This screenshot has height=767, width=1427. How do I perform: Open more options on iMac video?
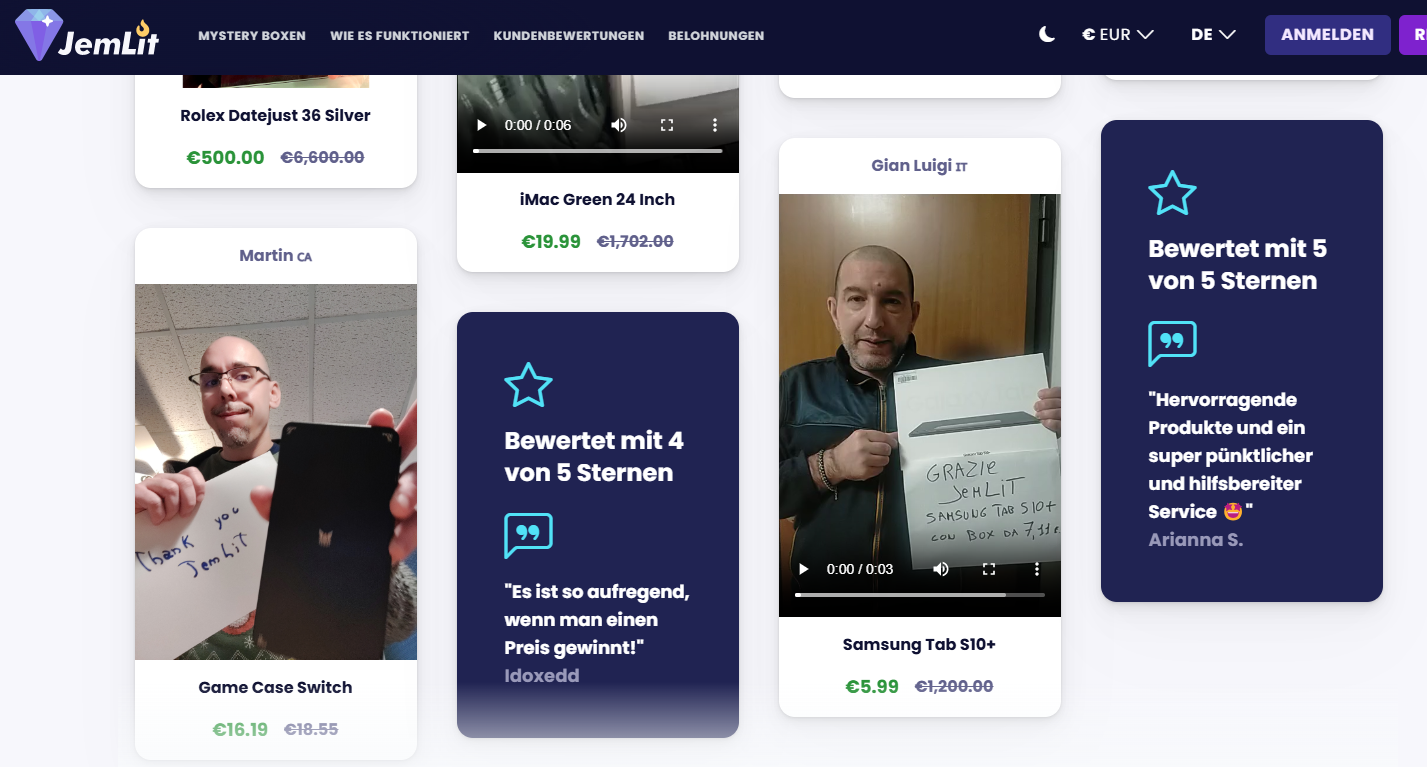[715, 125]
